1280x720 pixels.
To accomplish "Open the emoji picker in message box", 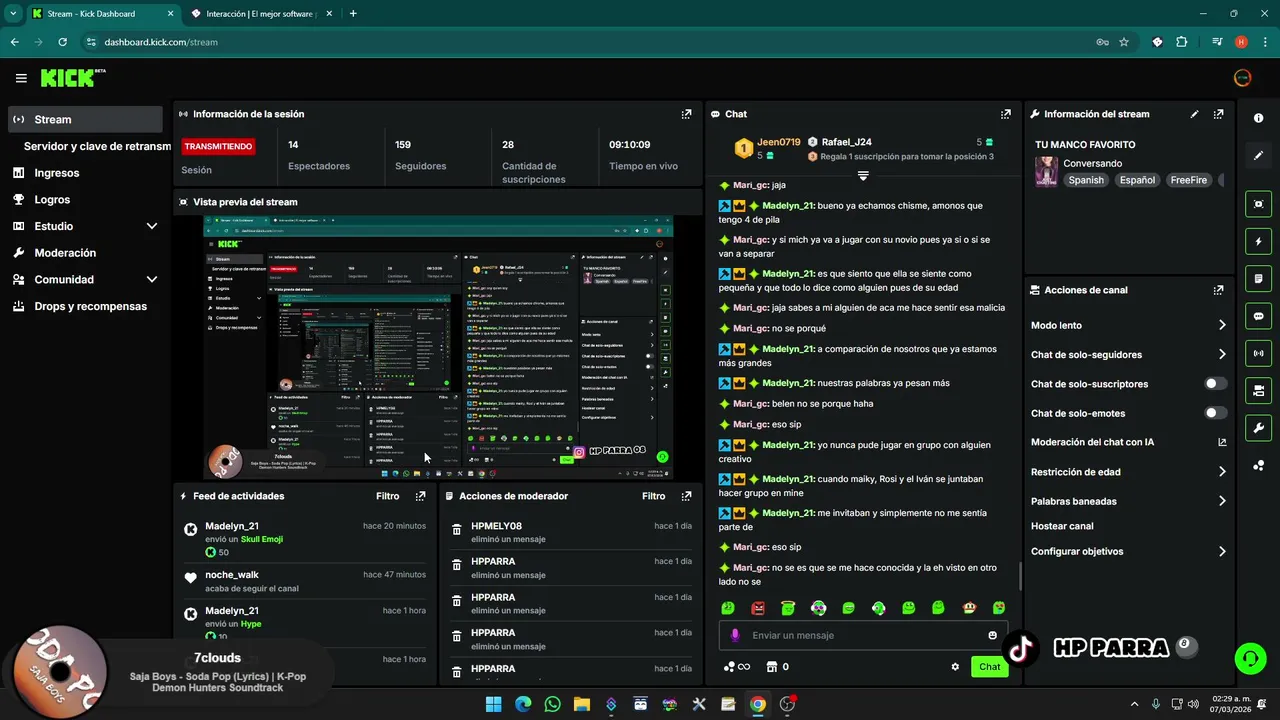I will [992, 635].
